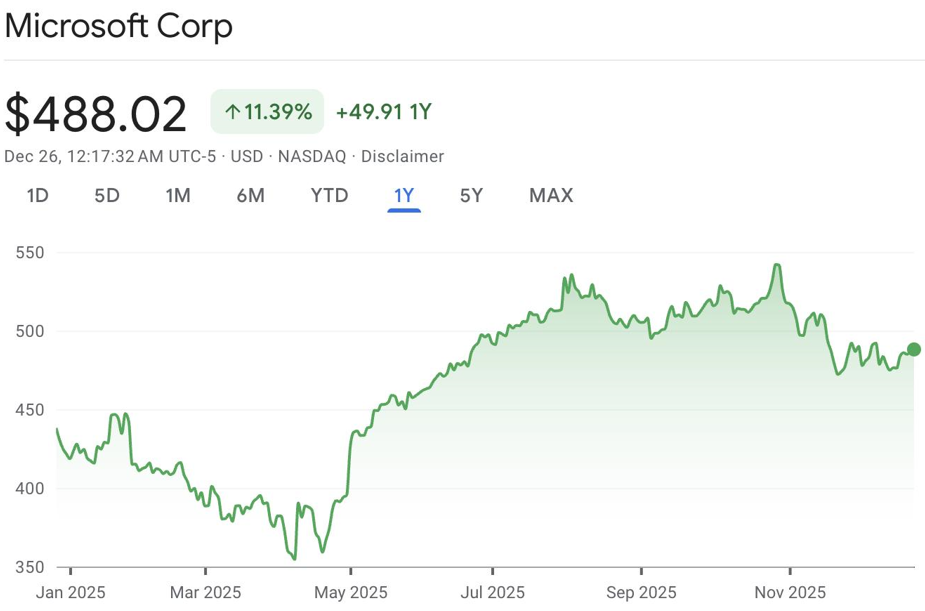Open the Disclaimer link

point(402,156)
